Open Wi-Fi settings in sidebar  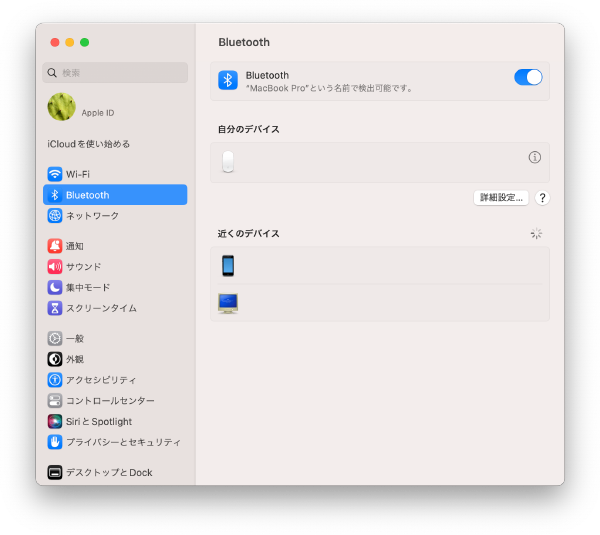(x=115, y=174)
